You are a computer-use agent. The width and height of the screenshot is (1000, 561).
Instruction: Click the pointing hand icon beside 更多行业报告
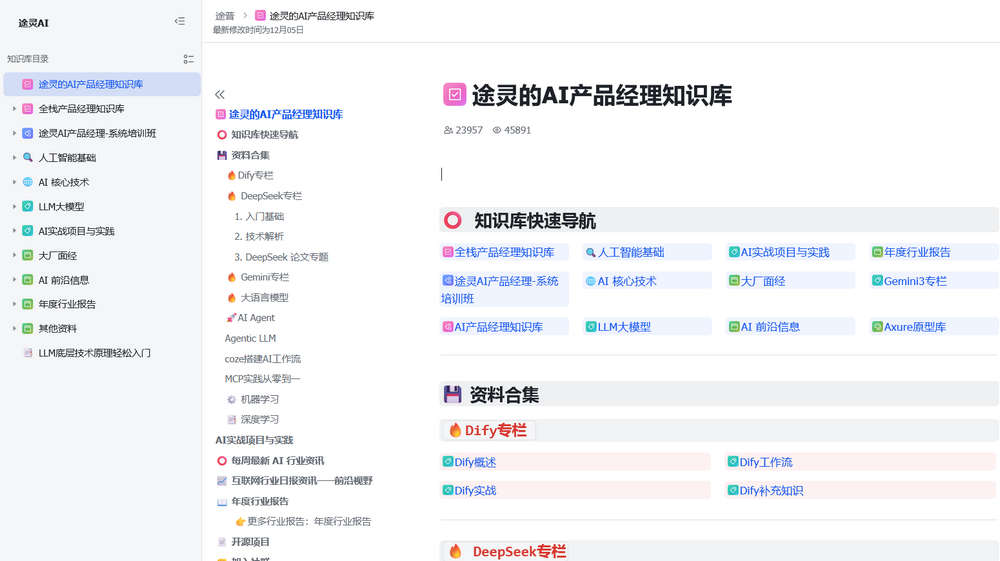click(x=240, y=521)
